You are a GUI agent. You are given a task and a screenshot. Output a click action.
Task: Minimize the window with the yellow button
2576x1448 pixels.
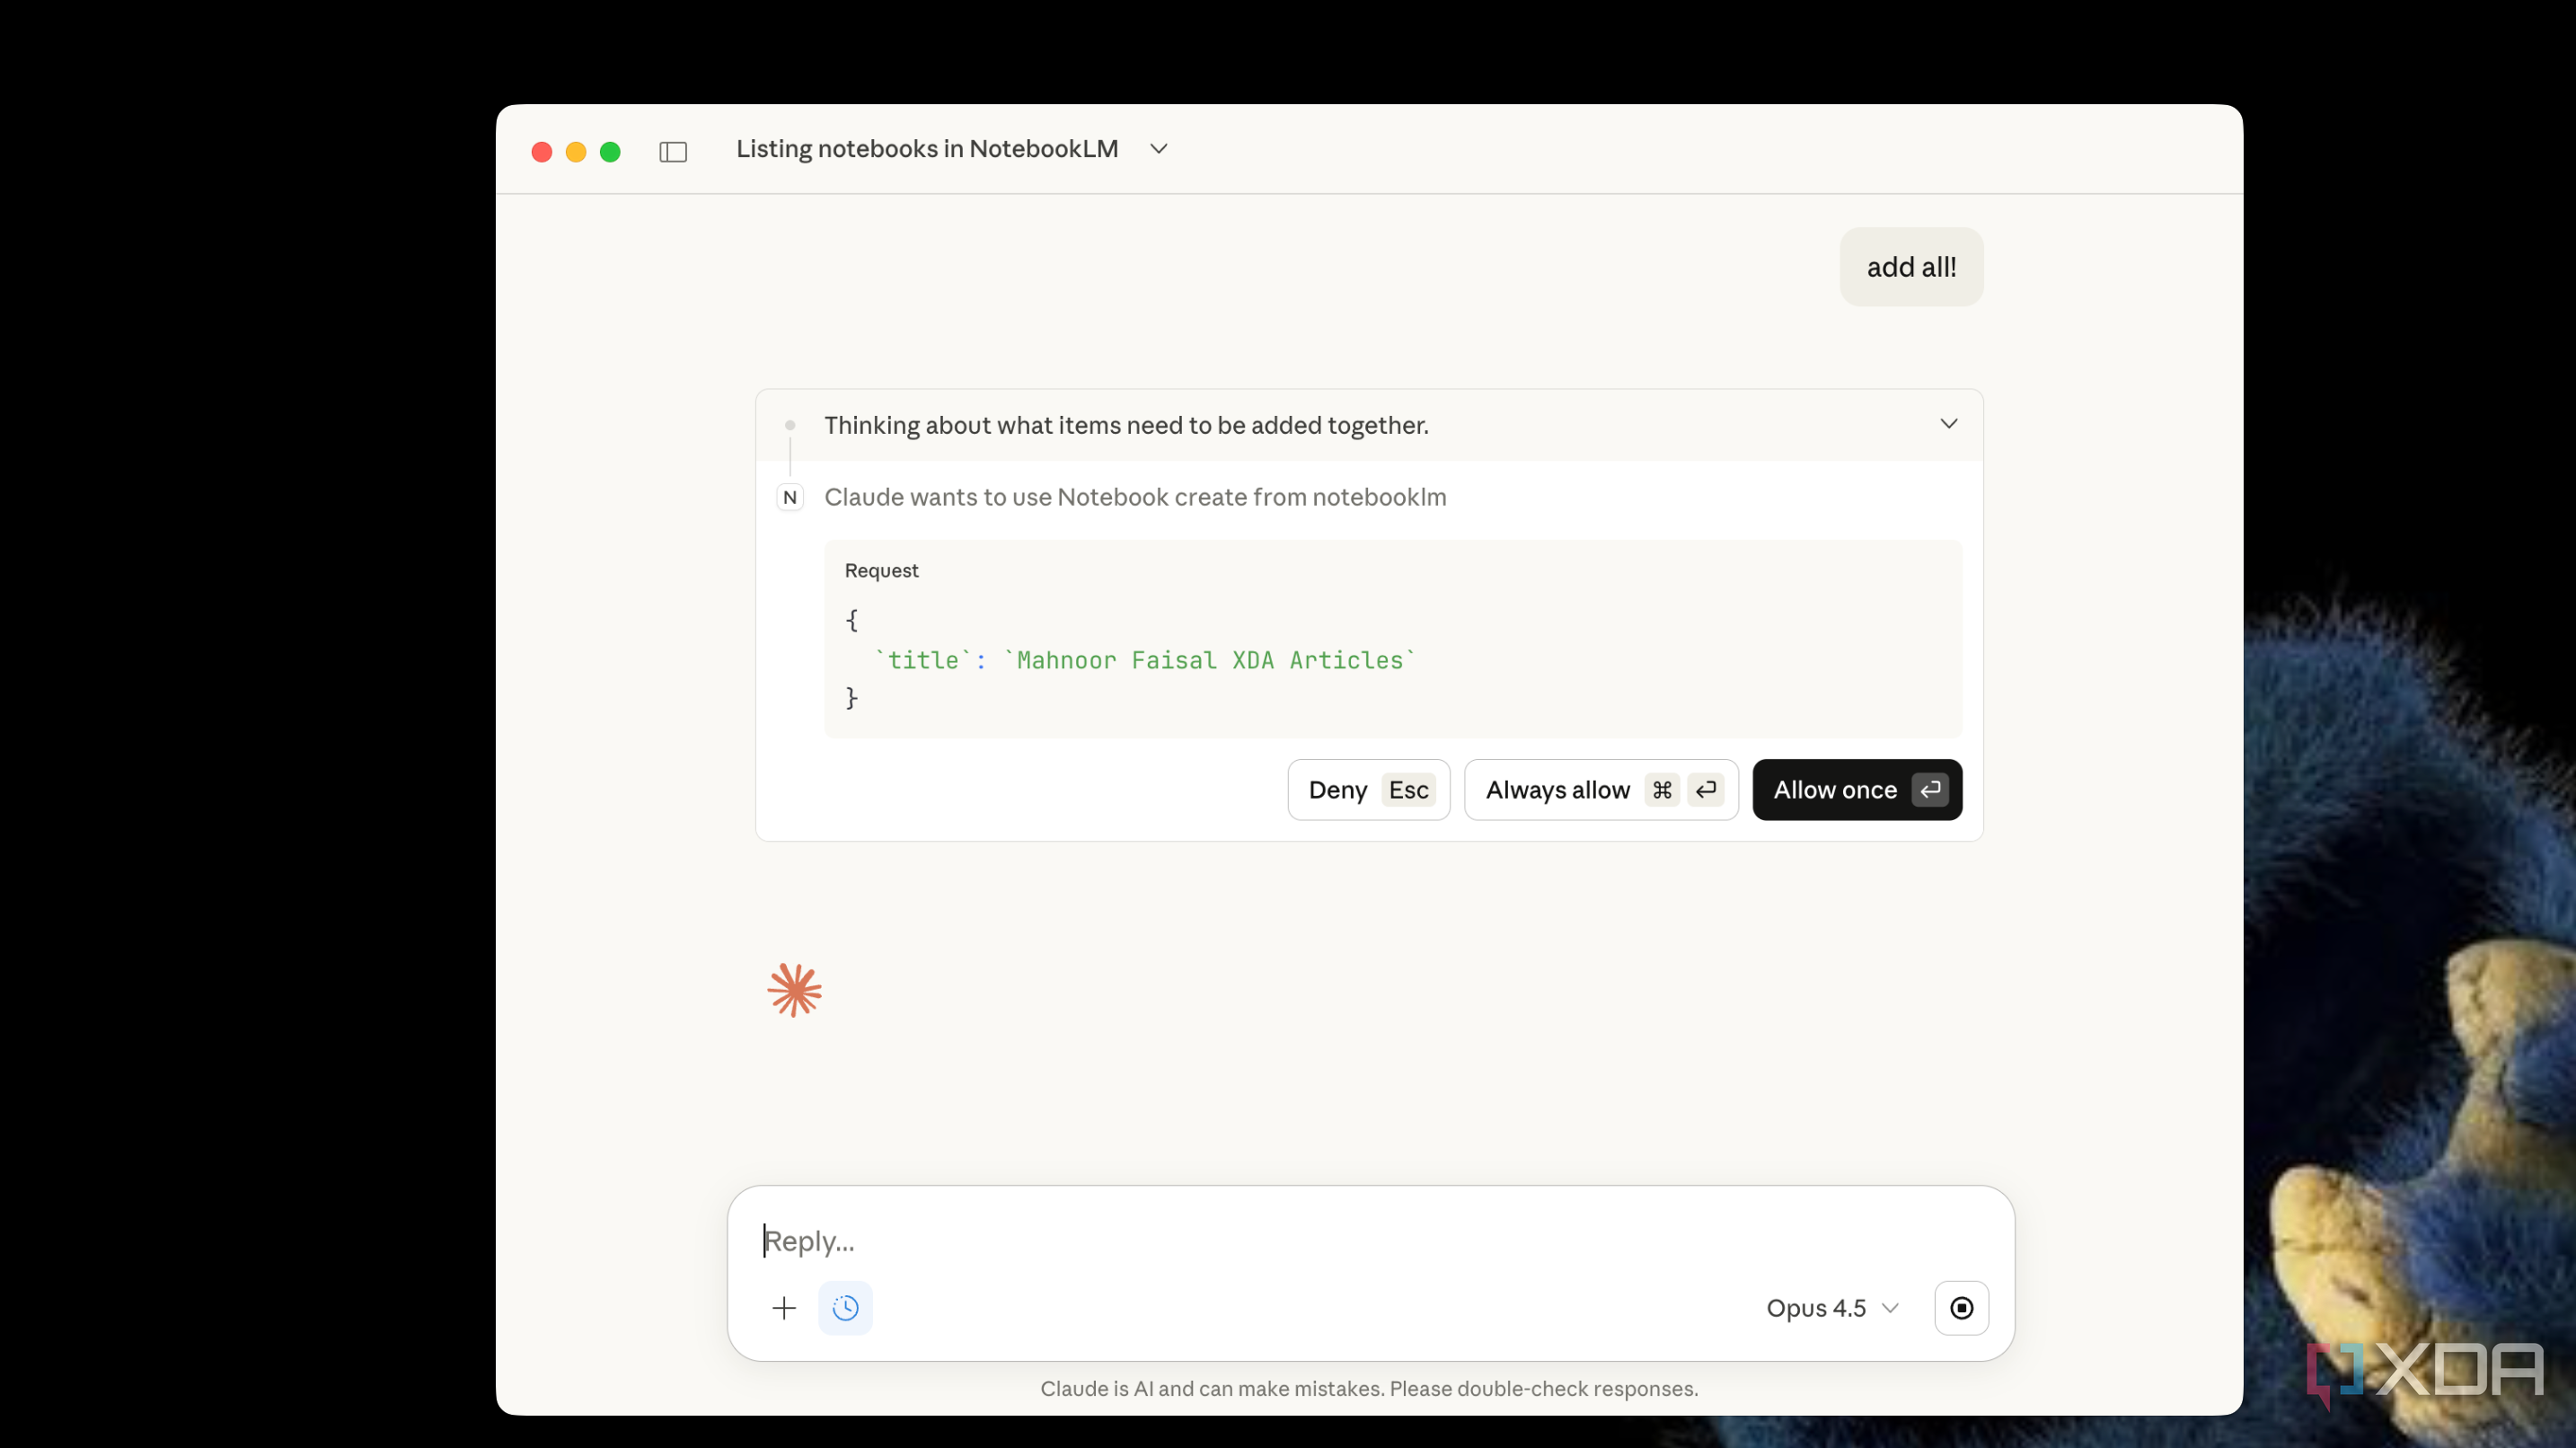coord(576,151)
